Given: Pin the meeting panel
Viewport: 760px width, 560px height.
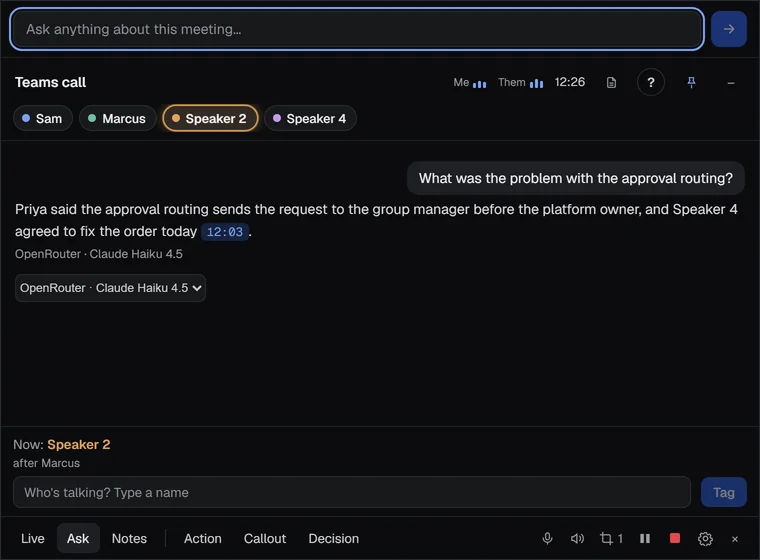Looking at the screenshot, I should pyautogui.click(x=691, y=82).
